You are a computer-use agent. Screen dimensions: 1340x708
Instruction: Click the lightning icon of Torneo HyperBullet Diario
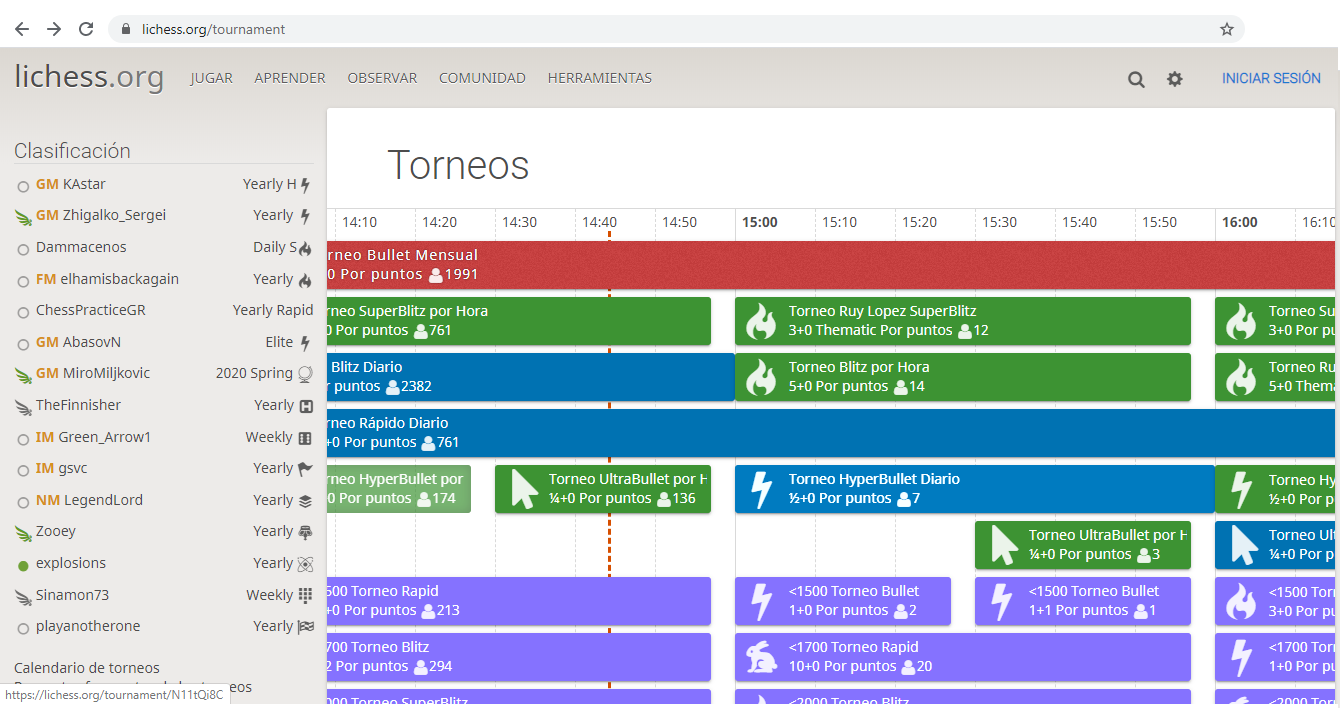[x=762, y=489]
